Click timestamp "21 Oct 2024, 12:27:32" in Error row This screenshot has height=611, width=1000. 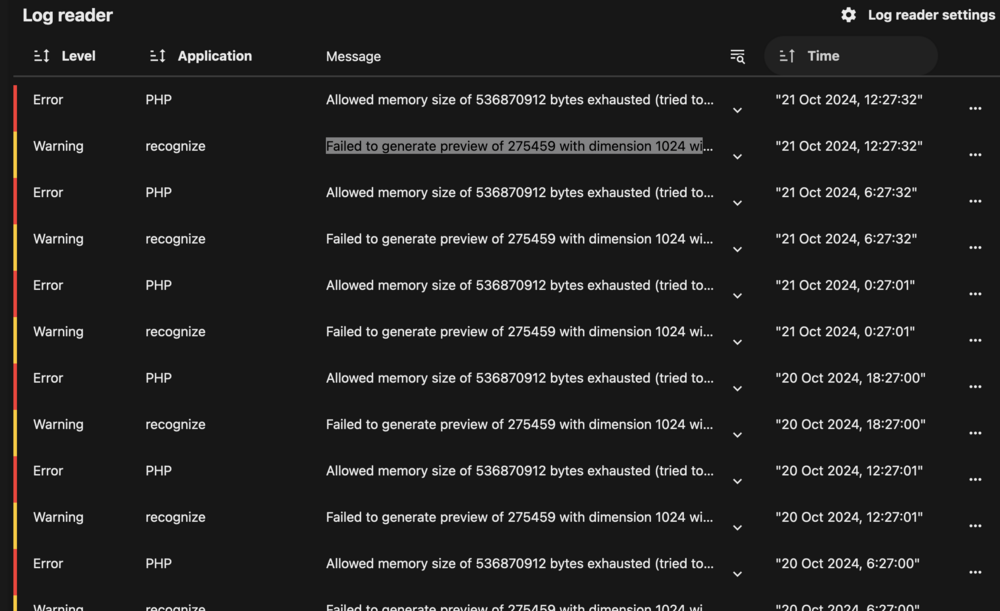click(x=849, y=99)
